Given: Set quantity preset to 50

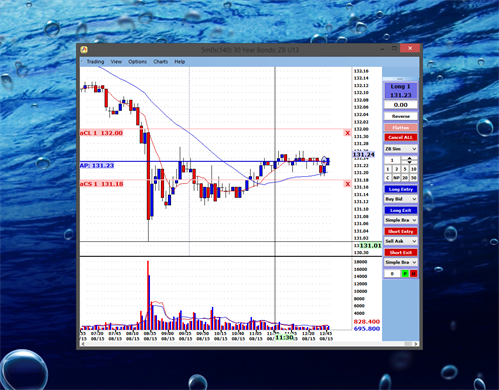Looking at the screenshot, I should pyautogui.click(x=413, y=178).
